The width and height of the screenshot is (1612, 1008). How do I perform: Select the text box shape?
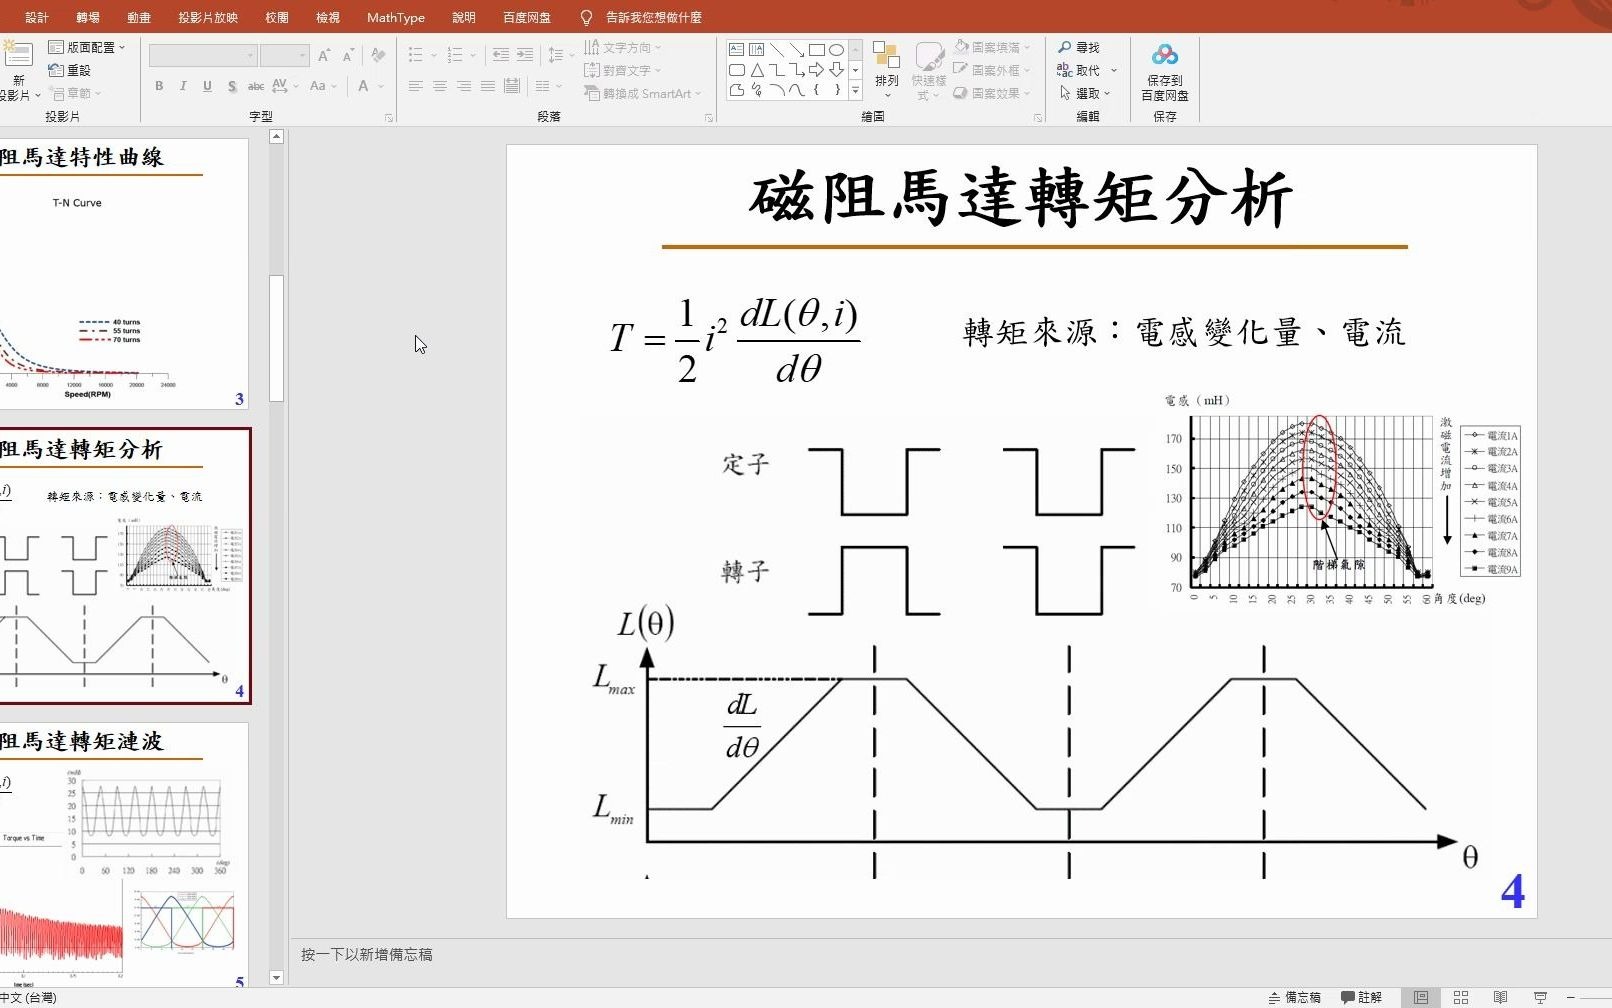point(736,49)
